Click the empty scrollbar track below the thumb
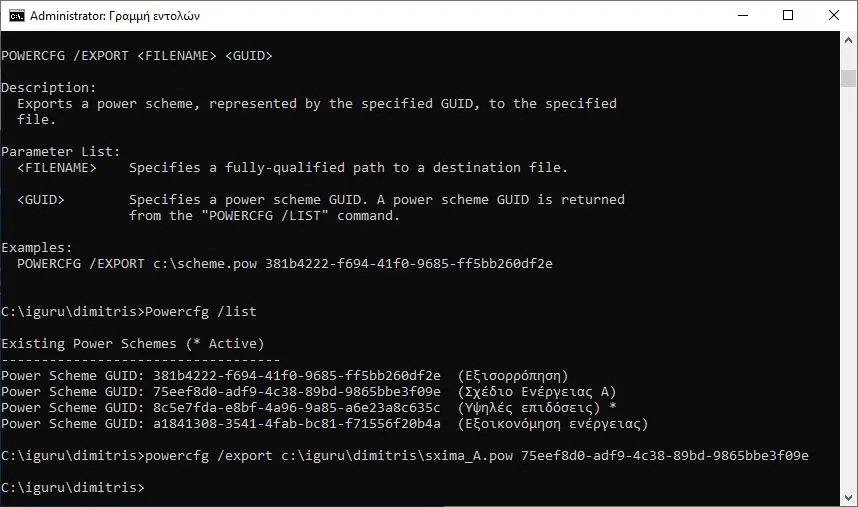 (x=849, y=300)
